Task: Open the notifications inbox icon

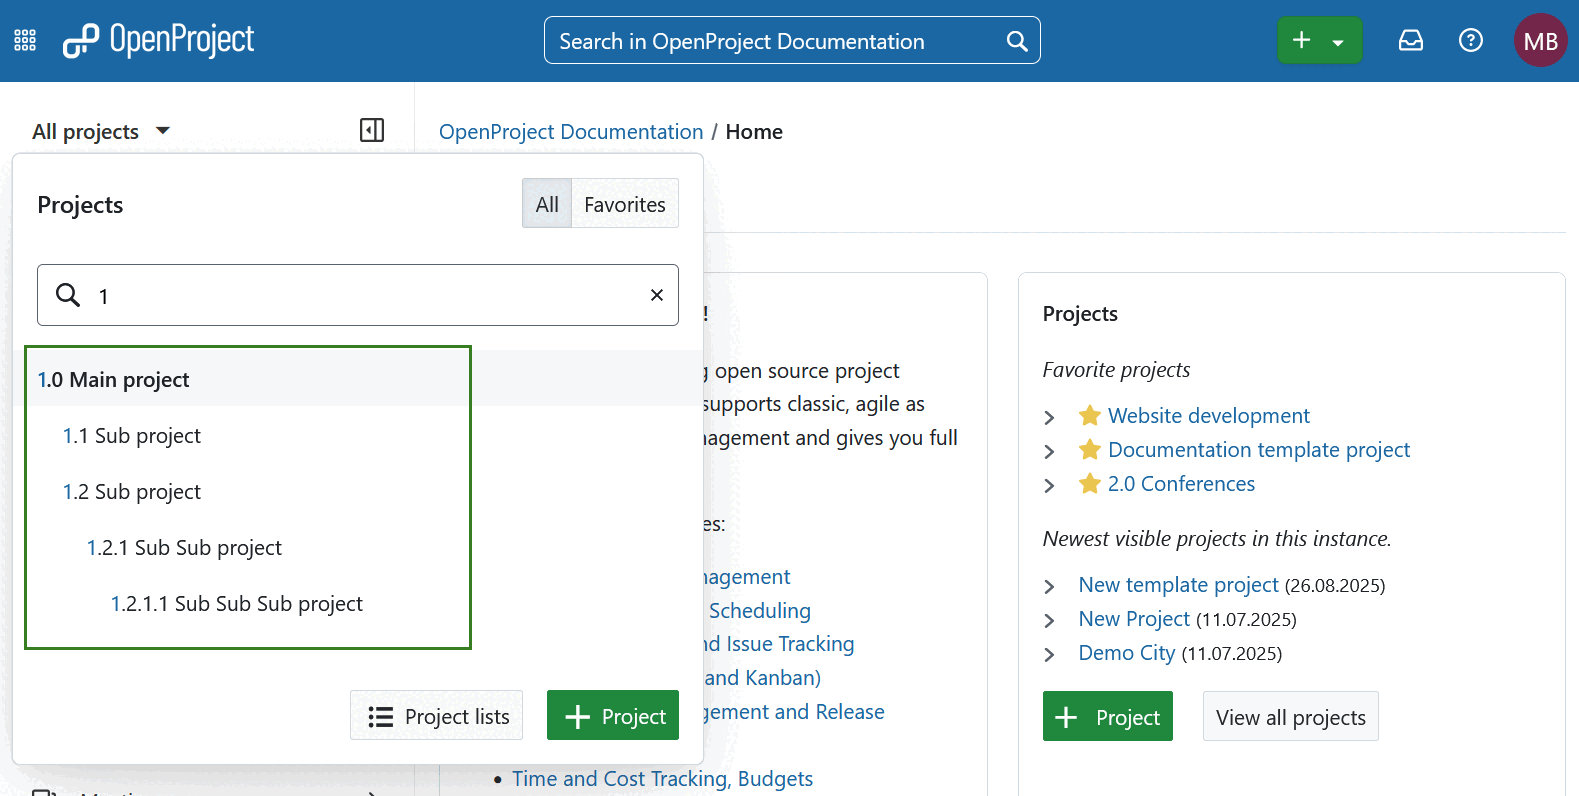Action: (x=1410, y=40)
